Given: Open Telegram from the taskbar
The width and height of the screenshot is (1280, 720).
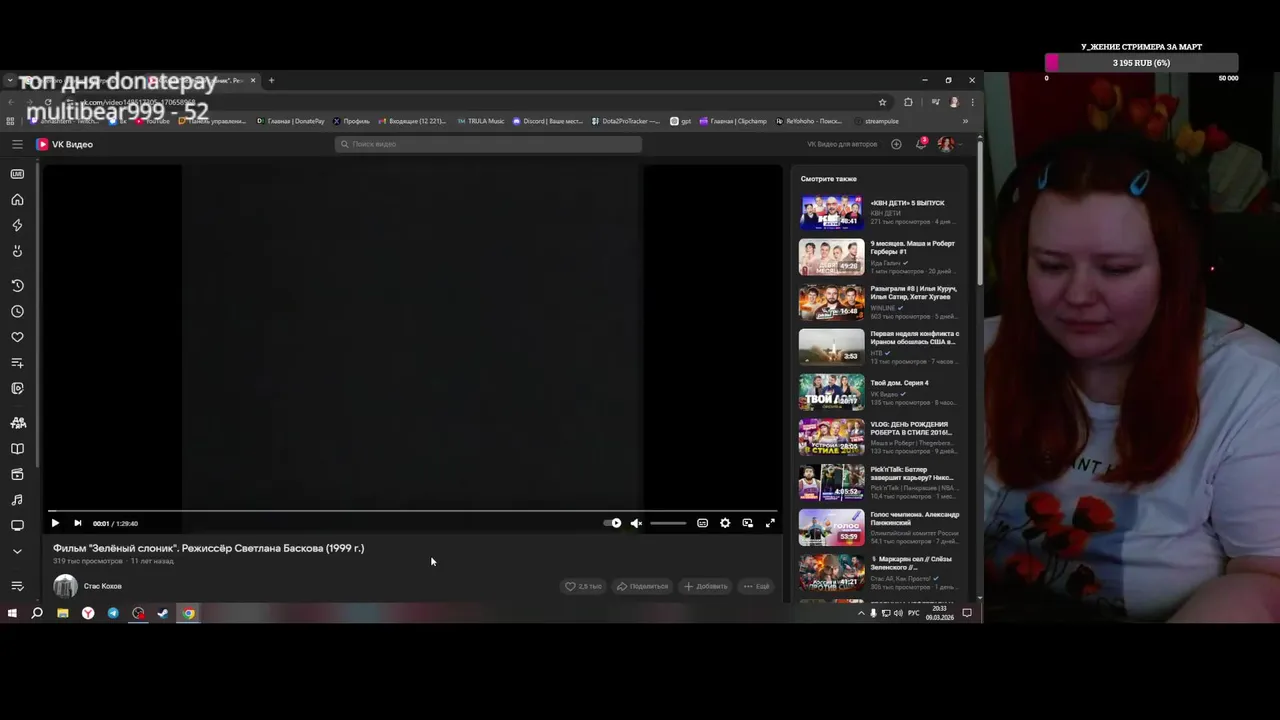Looking at the screenshot, I should (113, 613).
